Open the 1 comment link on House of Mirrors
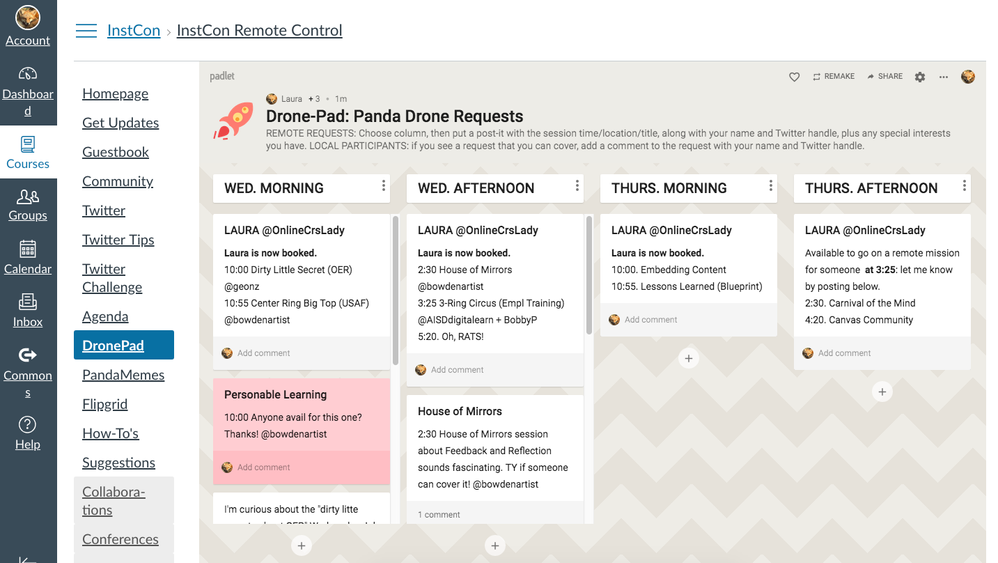Screen dimensions: 998x563 [439, 515]
